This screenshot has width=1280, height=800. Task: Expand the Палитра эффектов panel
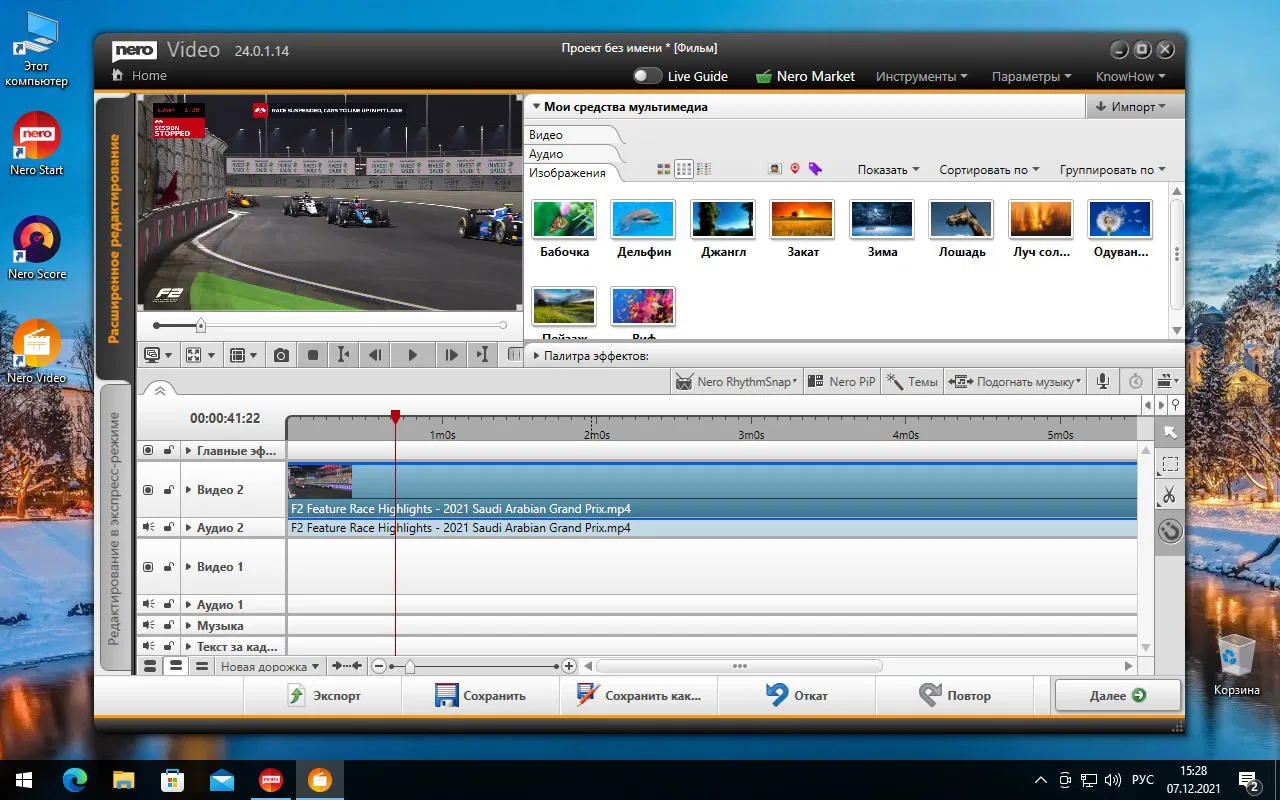(537, 356)
